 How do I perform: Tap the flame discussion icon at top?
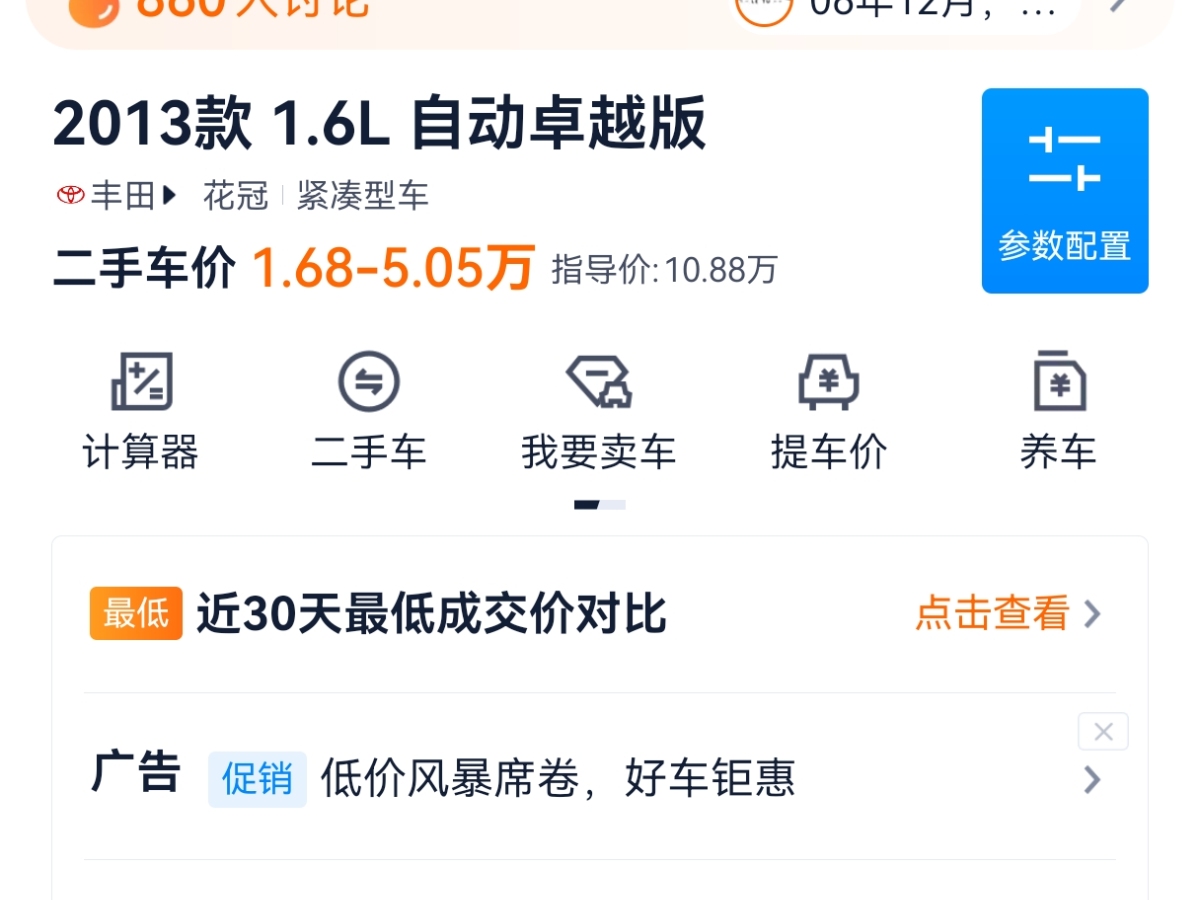click(x=95, y=10)
